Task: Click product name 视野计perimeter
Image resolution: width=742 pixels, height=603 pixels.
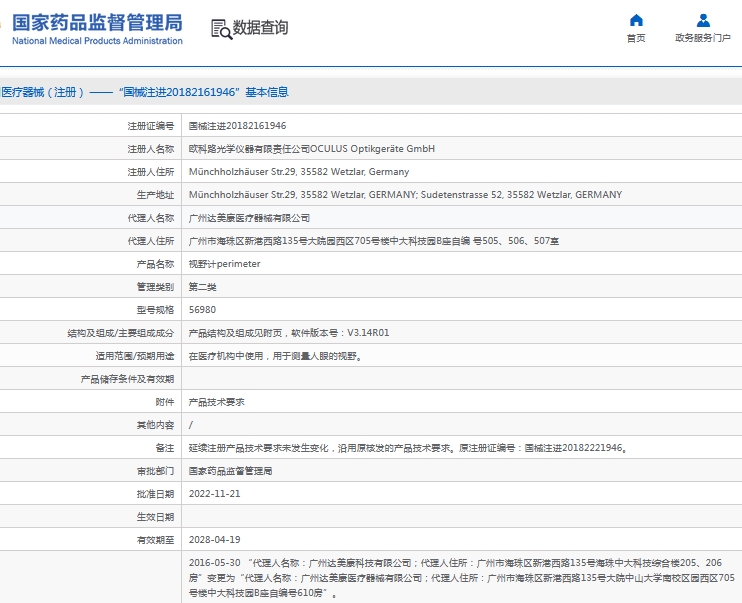Action: (x=224, y=264)
